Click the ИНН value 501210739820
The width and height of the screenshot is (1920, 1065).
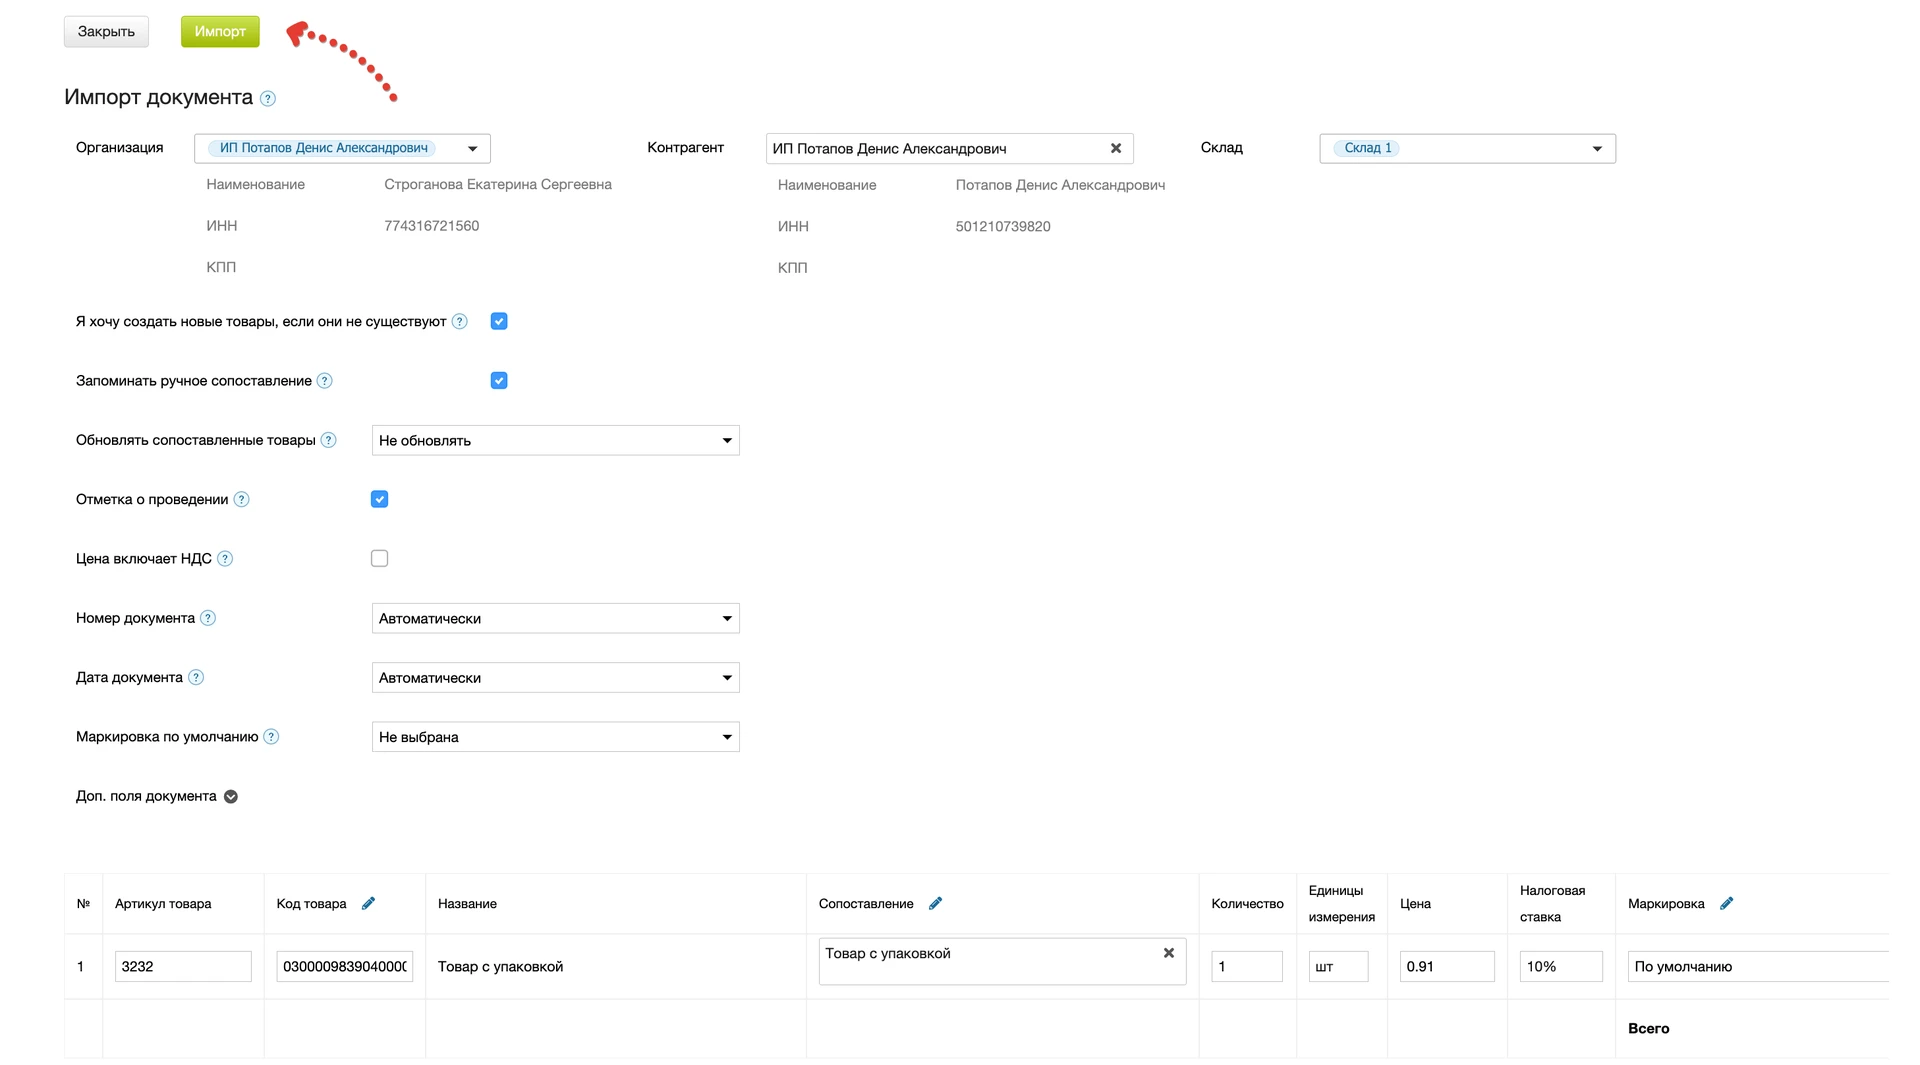point(1003,227)
